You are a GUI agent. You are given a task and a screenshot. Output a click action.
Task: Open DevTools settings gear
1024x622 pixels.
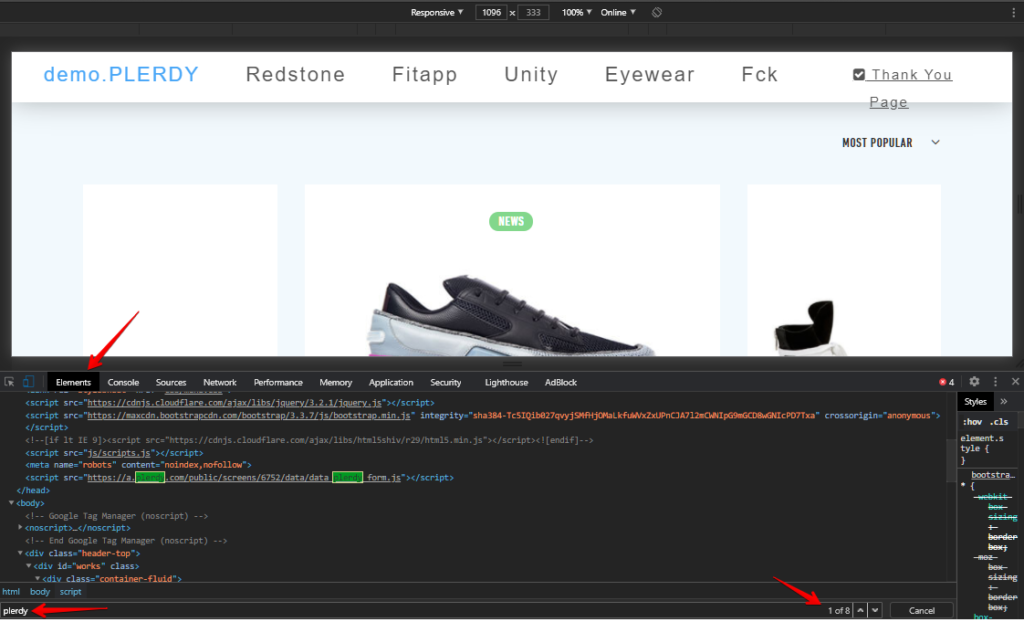[974, 382]
